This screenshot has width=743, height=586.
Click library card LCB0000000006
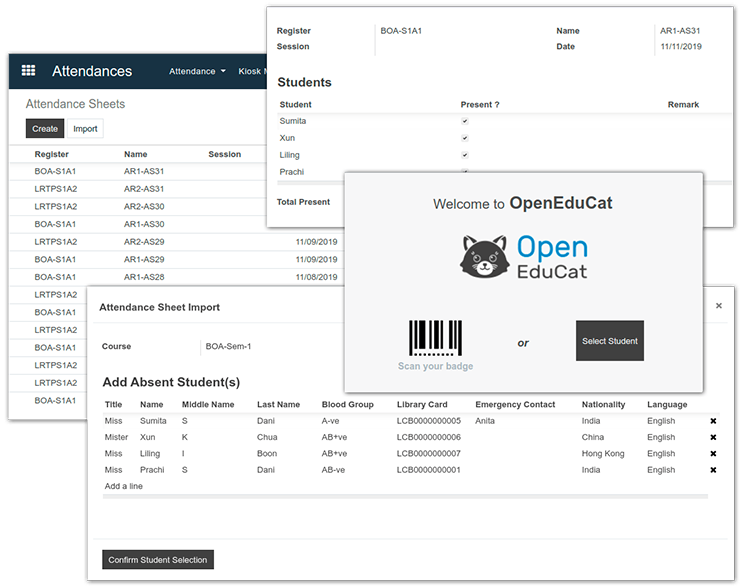click(x=429, y=437)
